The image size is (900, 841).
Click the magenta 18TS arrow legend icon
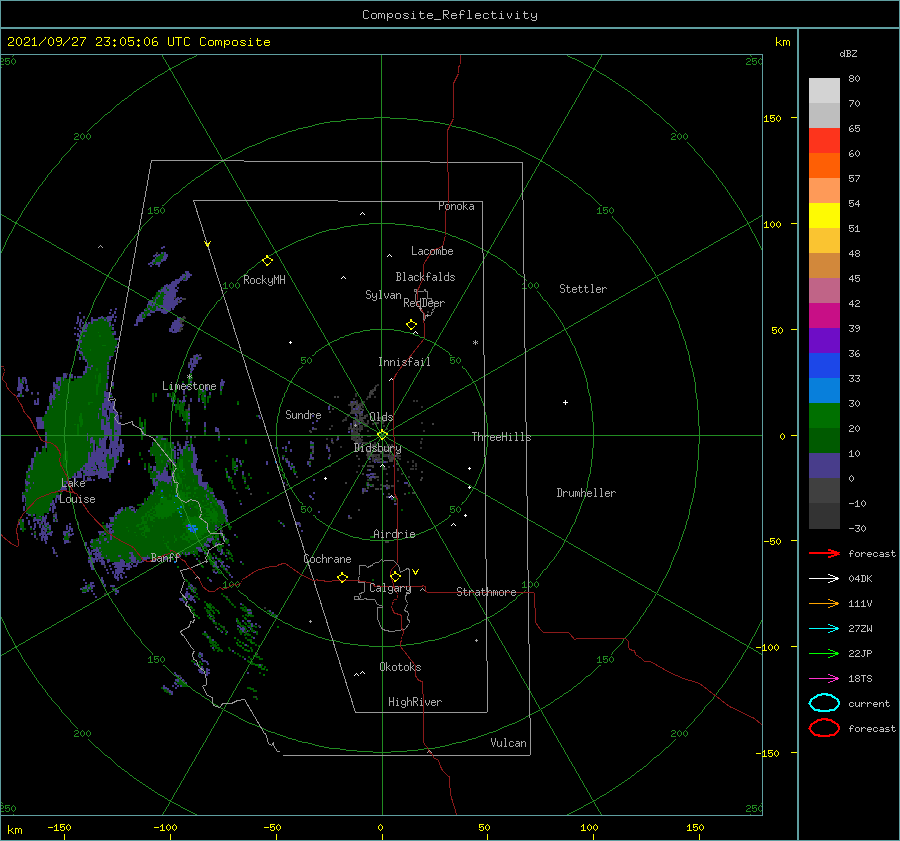pyautogui.click(x=824, y=679)
